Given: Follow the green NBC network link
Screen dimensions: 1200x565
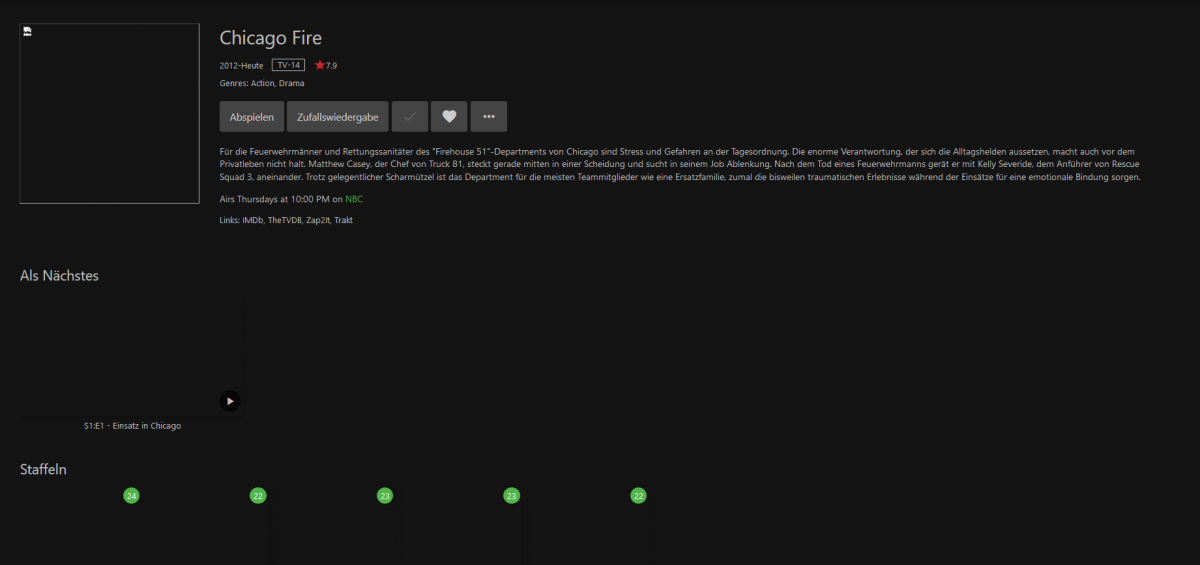Looking at the screenshot, I should tap(354, 200).
